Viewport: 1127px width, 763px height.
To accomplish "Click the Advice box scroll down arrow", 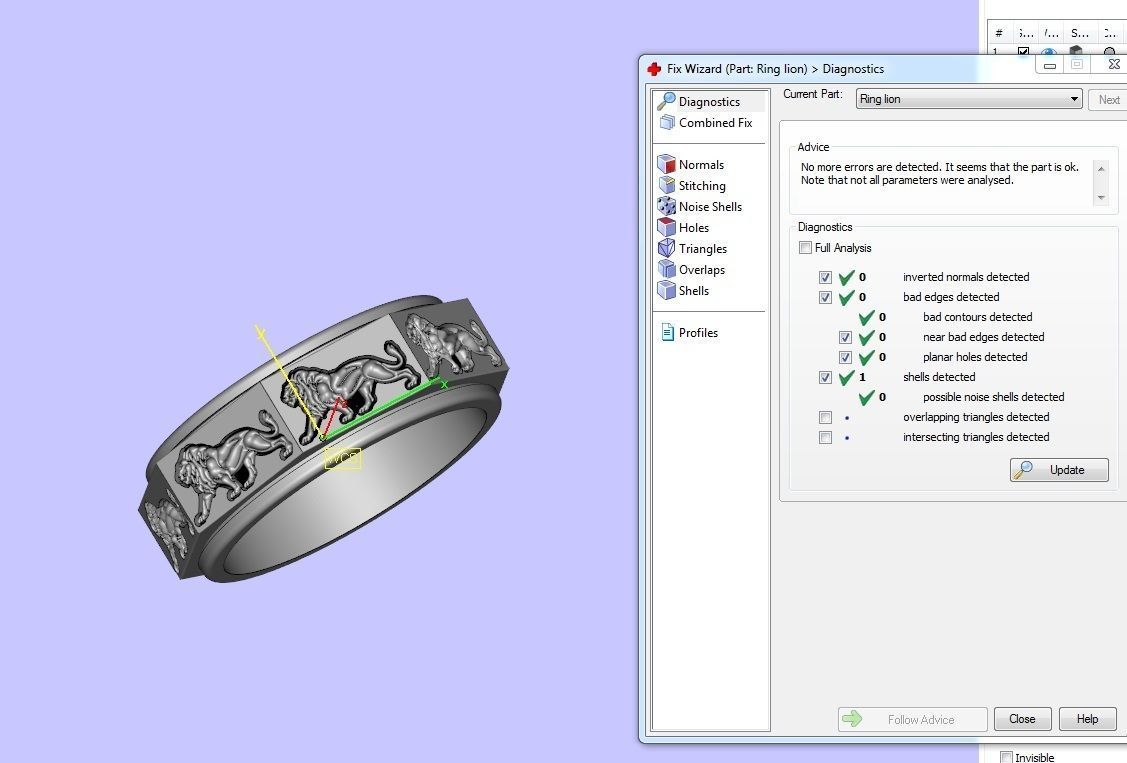I will [x=1101, y=198].
